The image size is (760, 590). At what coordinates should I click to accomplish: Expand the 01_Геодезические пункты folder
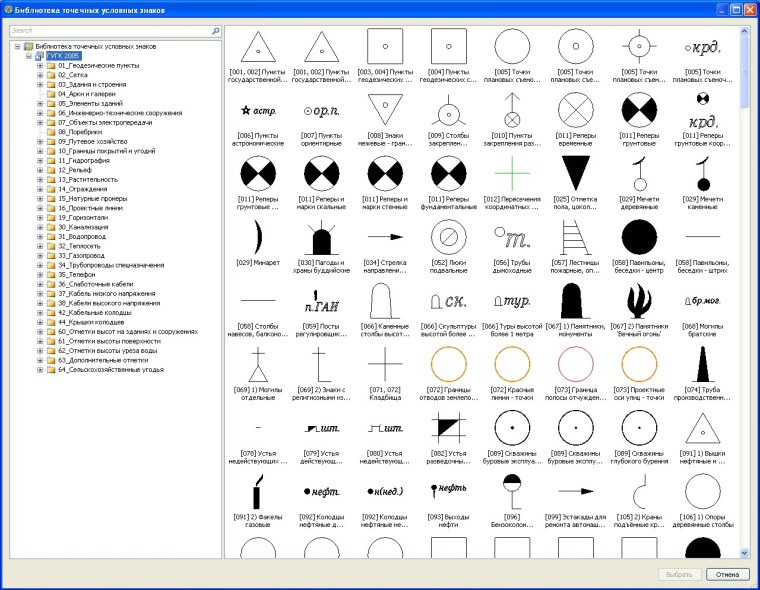tap(40, 65)
